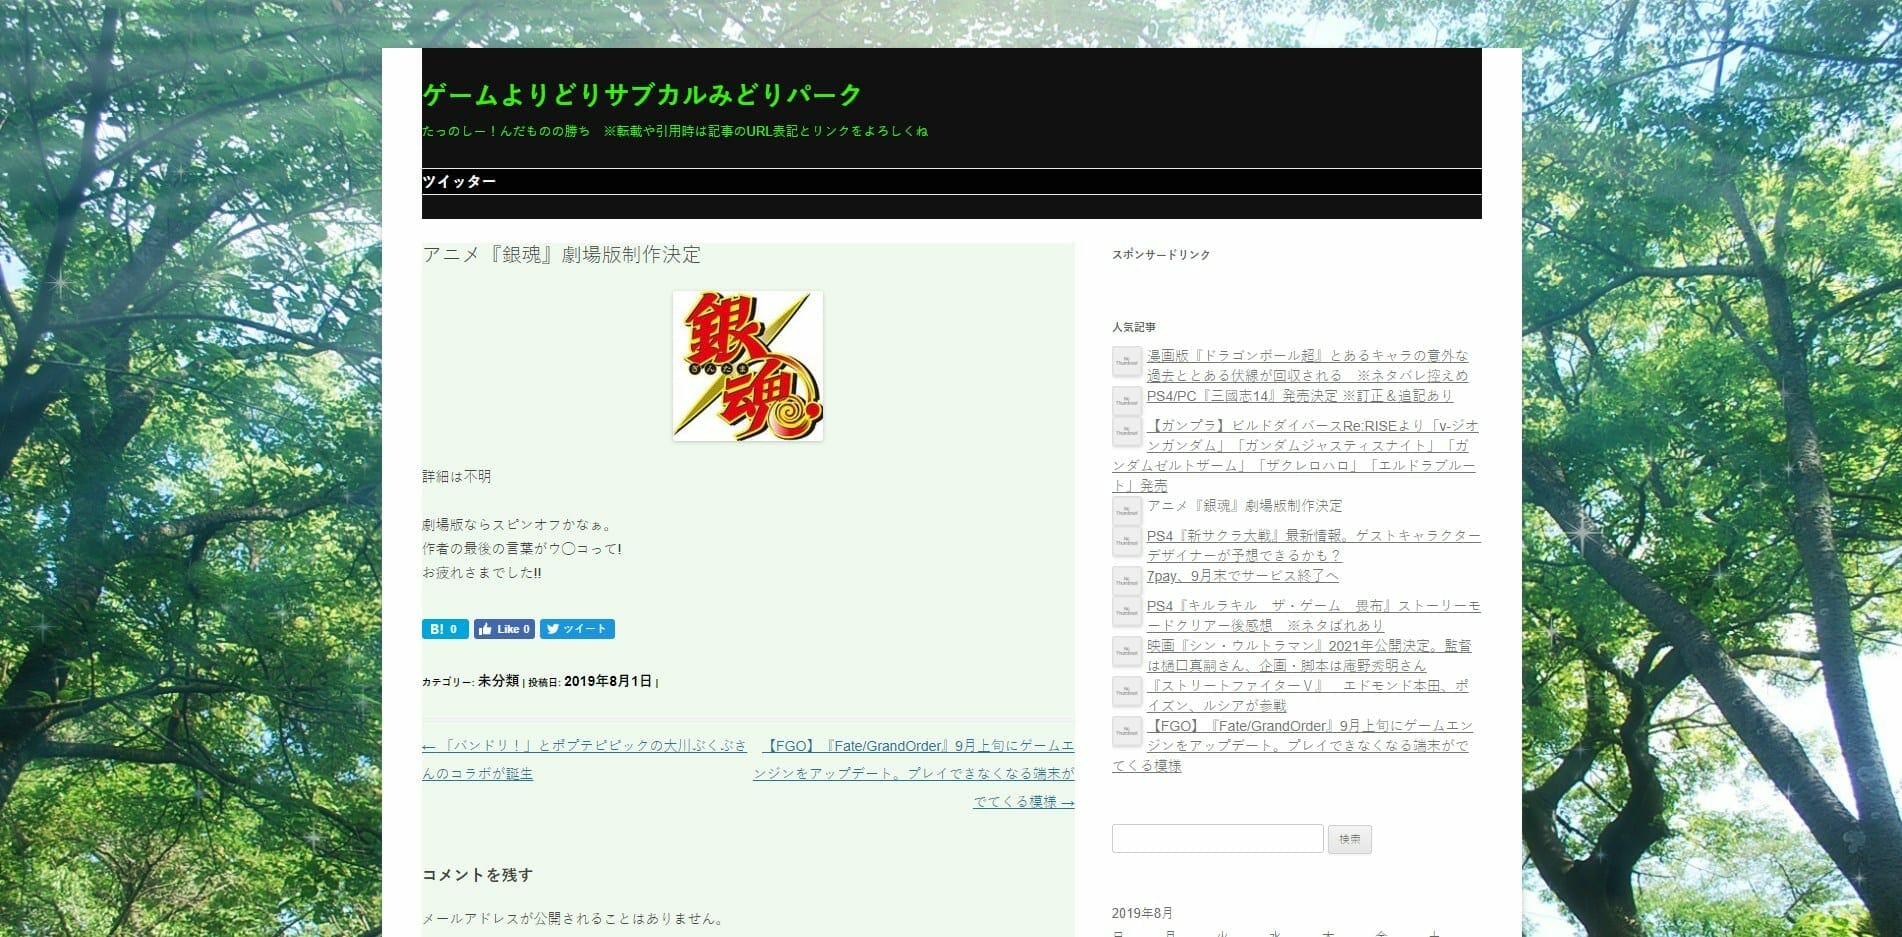Click thumbnail beside the ストリートファイターV article

click(x=1127, y=691)
